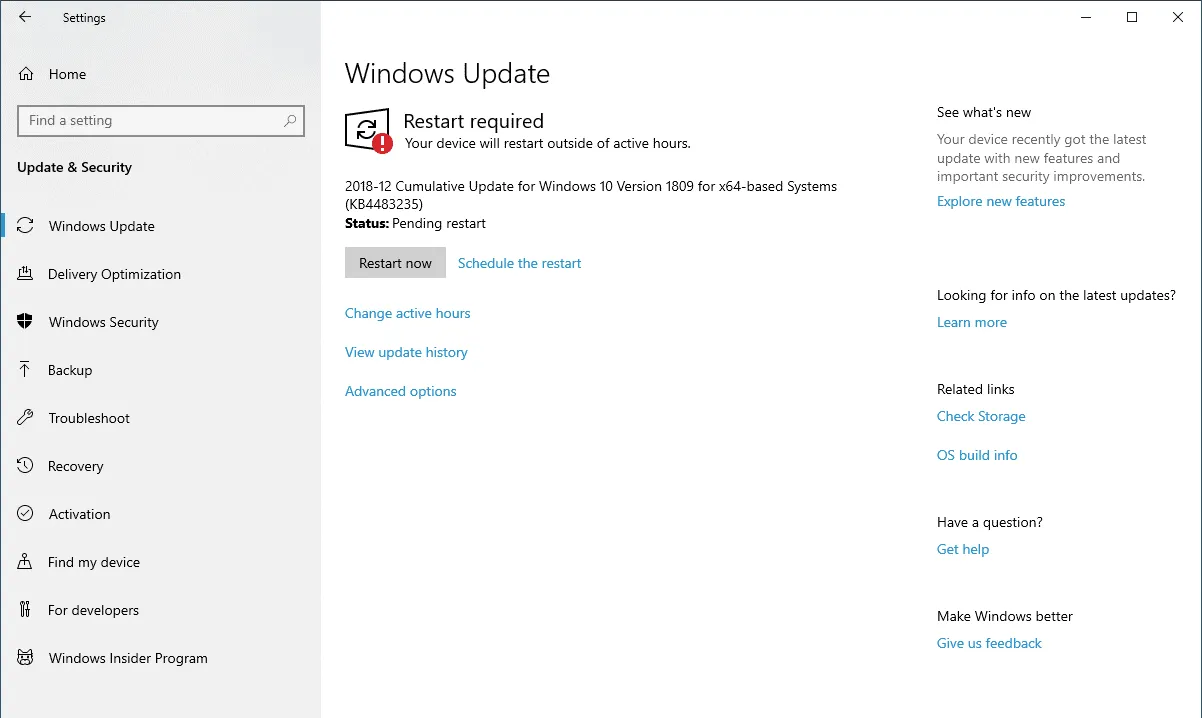Open Recovery settings via its clock icon
Screen dimensions: 1202x718
[x=26, y=465]
